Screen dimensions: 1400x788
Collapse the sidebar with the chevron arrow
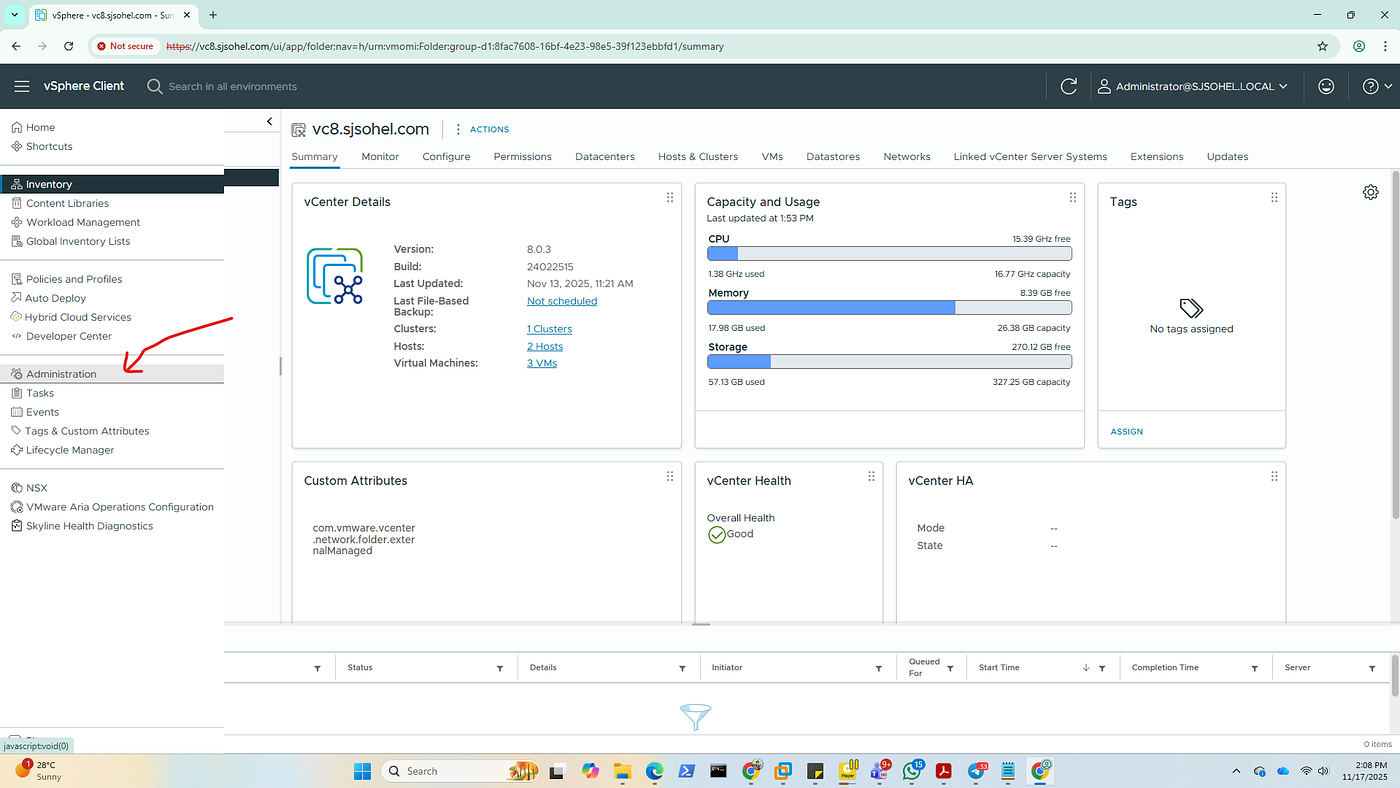pos(269,122)
